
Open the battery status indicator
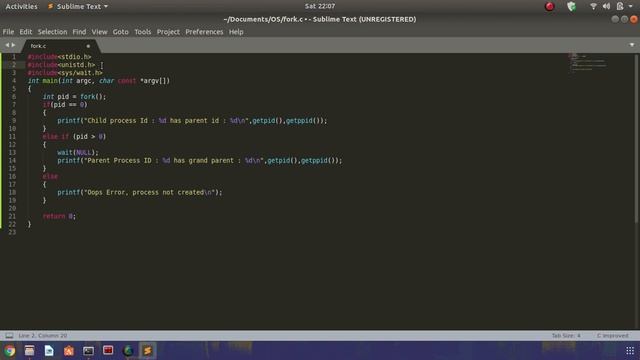coord(620,6)
